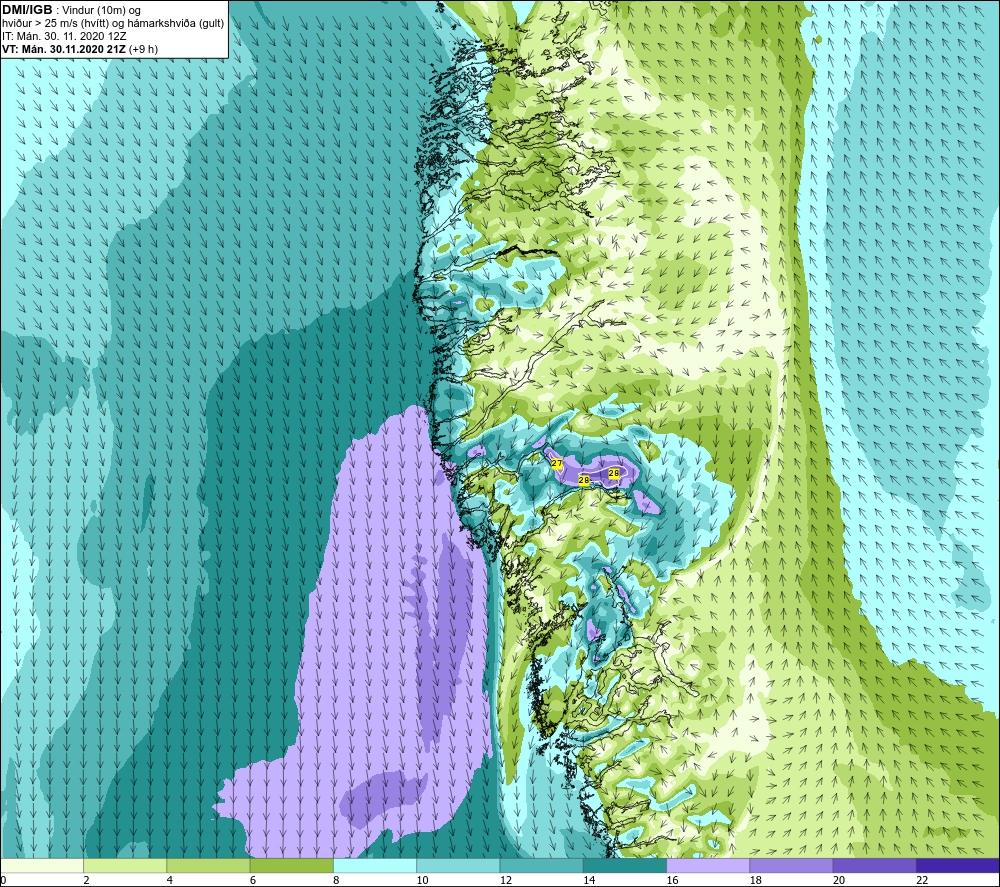Click the yellow gust label reading 27

(x=557, y=464)
